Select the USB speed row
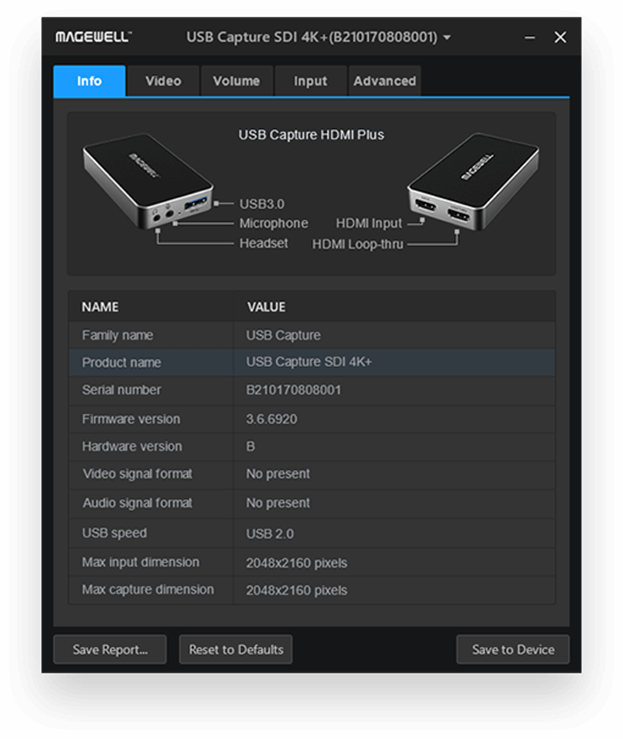The image size is (623, 739). 311,533
